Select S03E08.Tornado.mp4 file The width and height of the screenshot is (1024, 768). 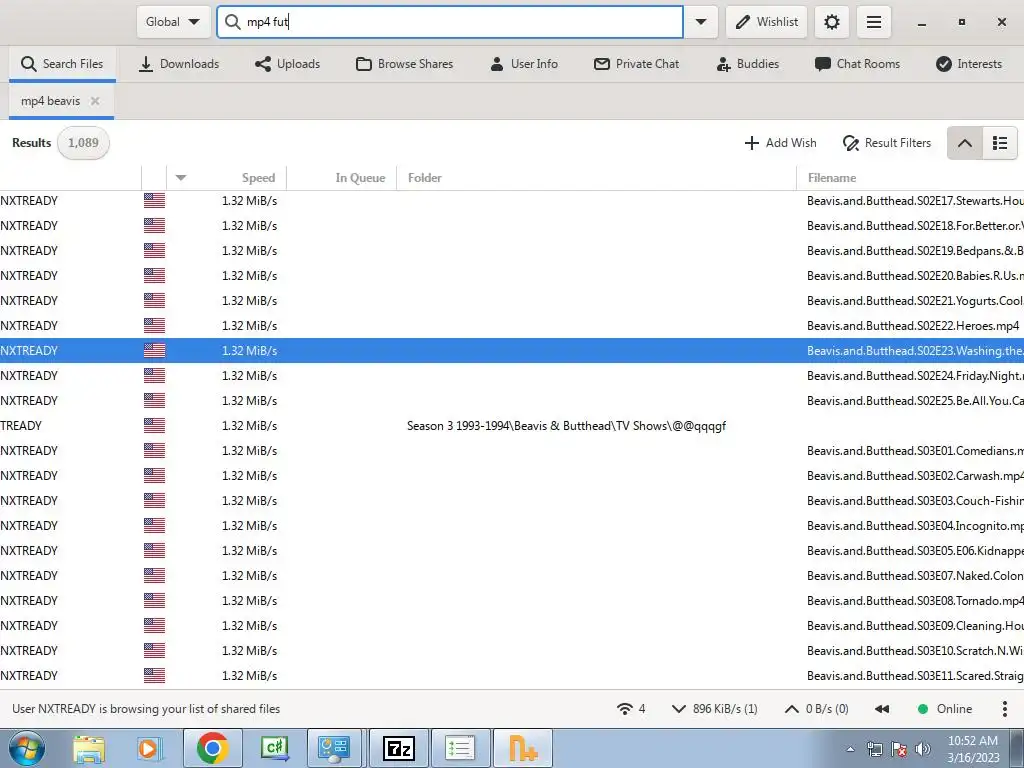tap(512, 601)
